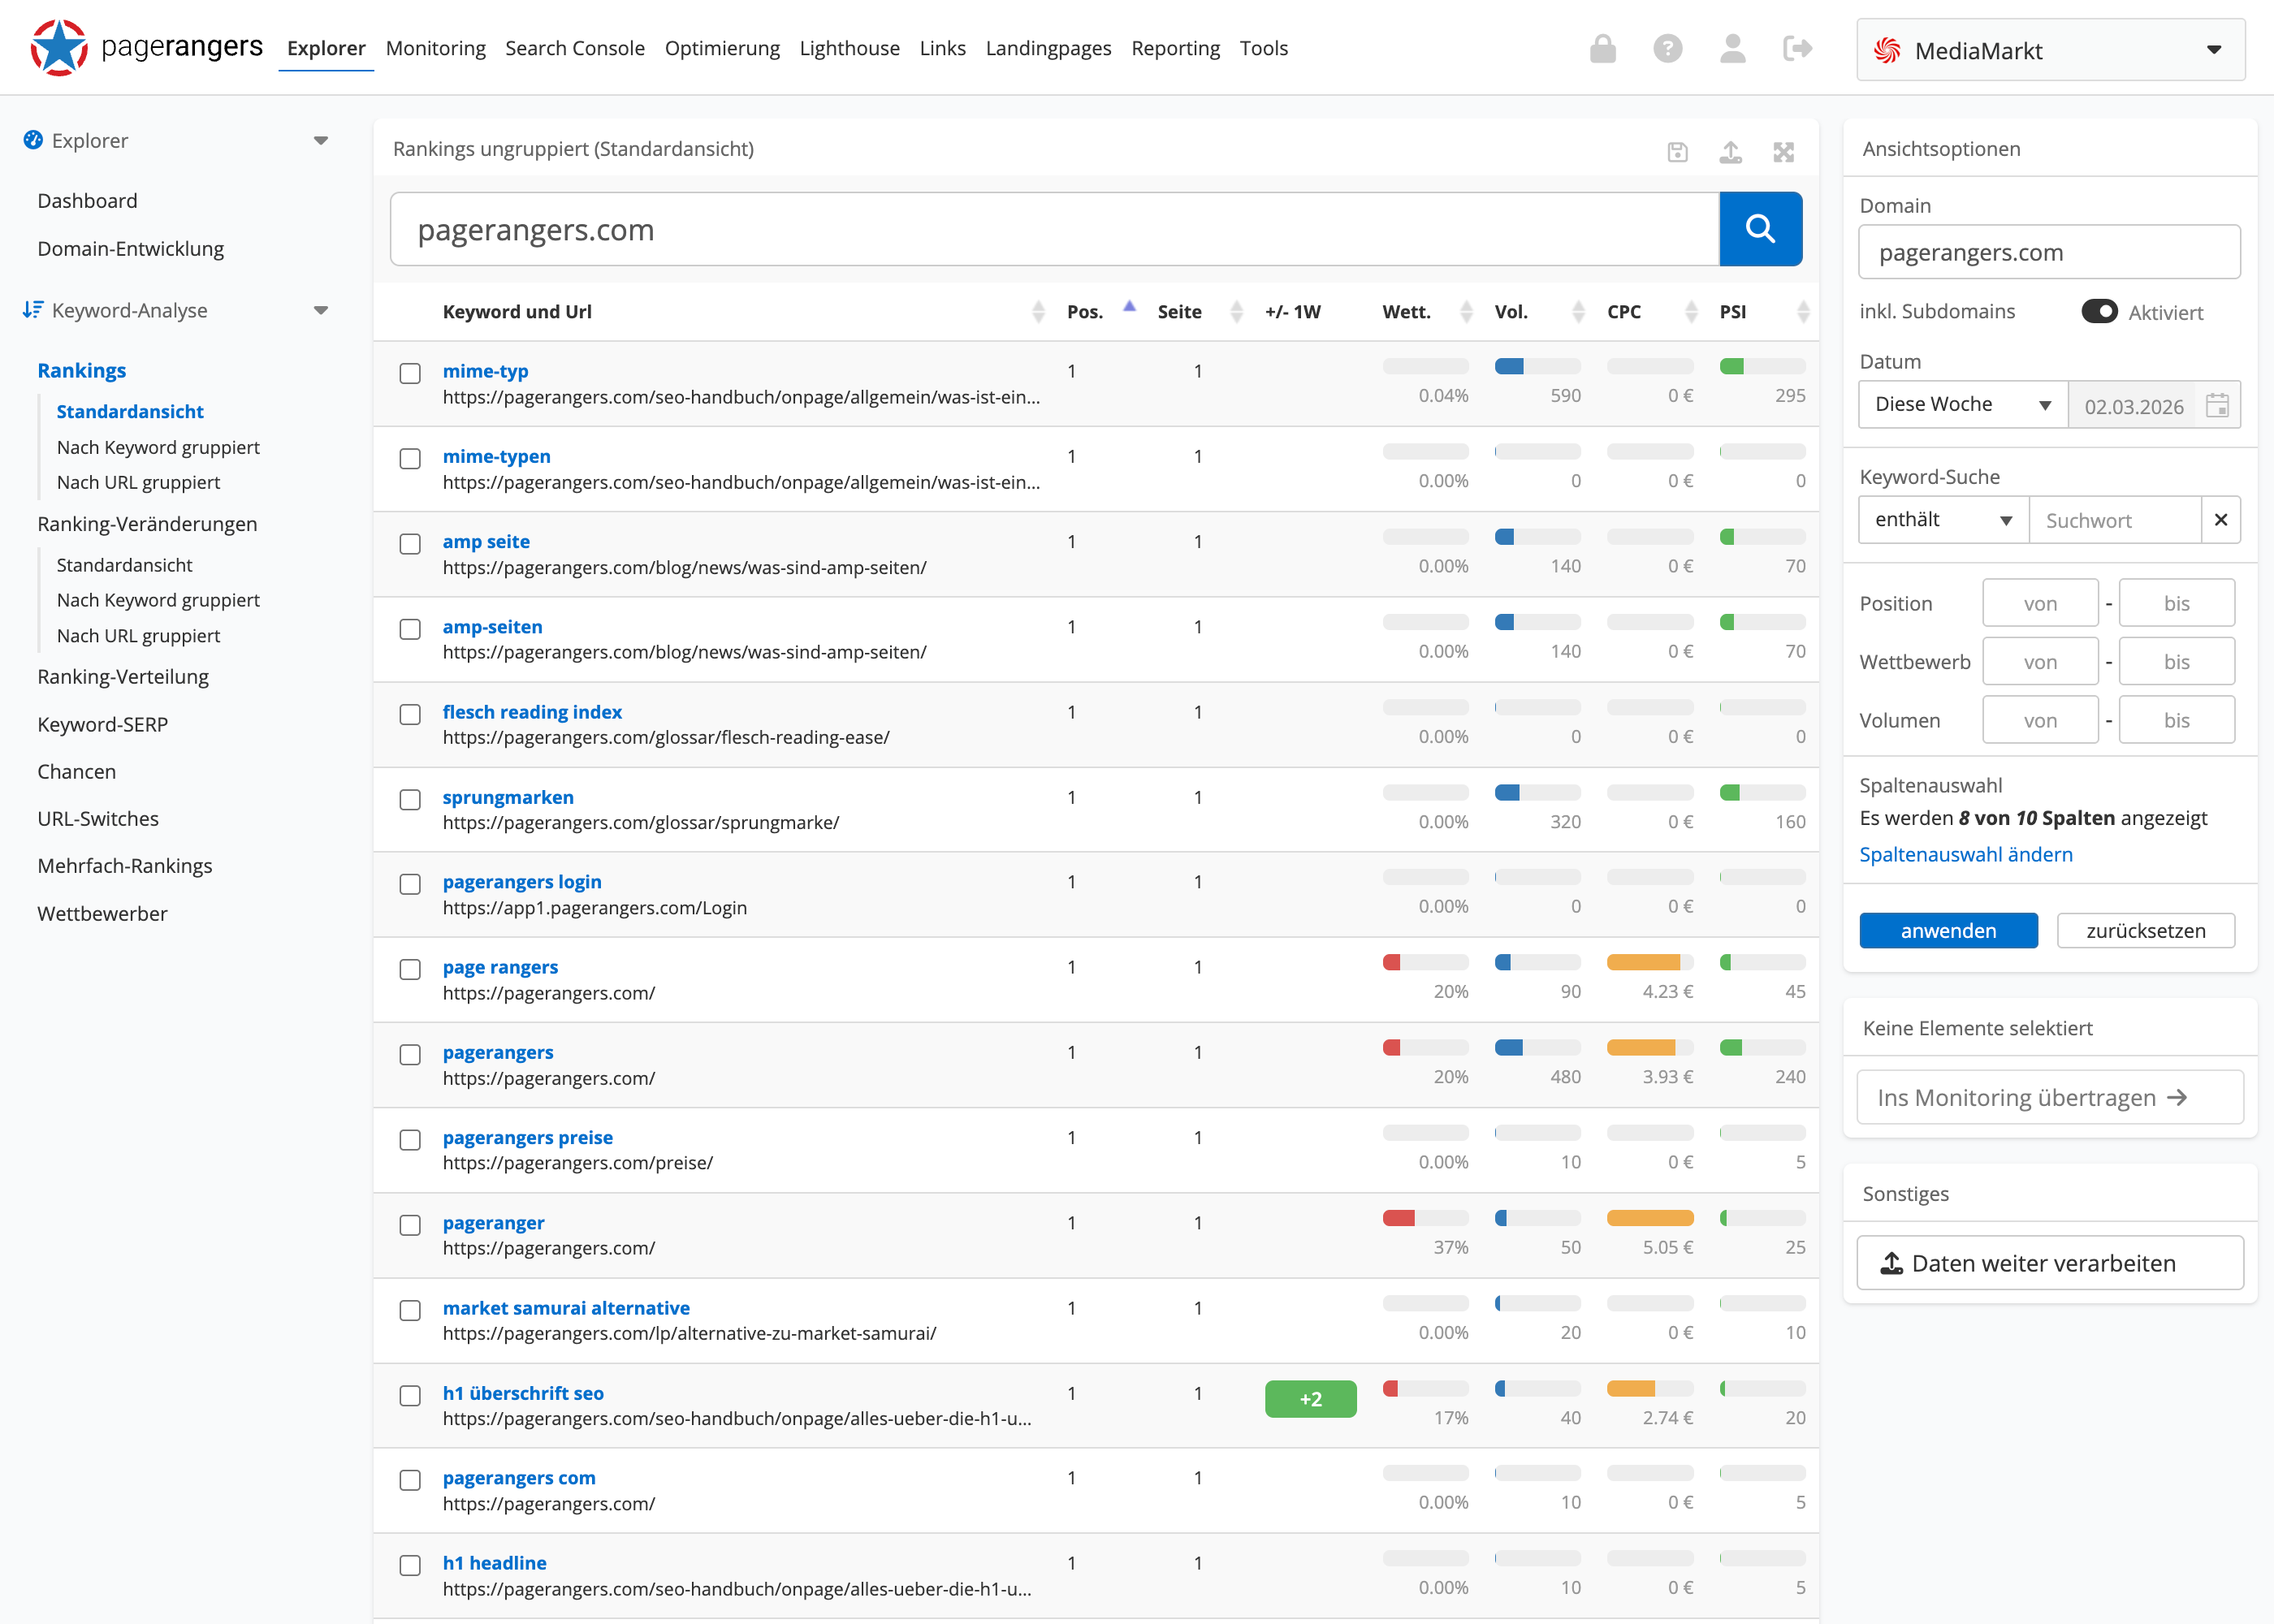Screen dimensions: 2274x1624
Task: Expand the enthält keyword filter dropdown
Action: pos(1942,520)
